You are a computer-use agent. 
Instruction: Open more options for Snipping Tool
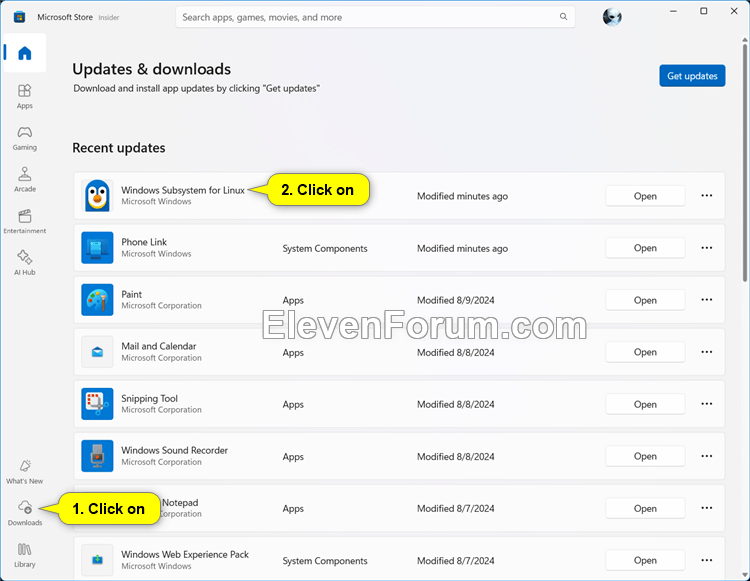pyautogui.click(x=706, y=404)
